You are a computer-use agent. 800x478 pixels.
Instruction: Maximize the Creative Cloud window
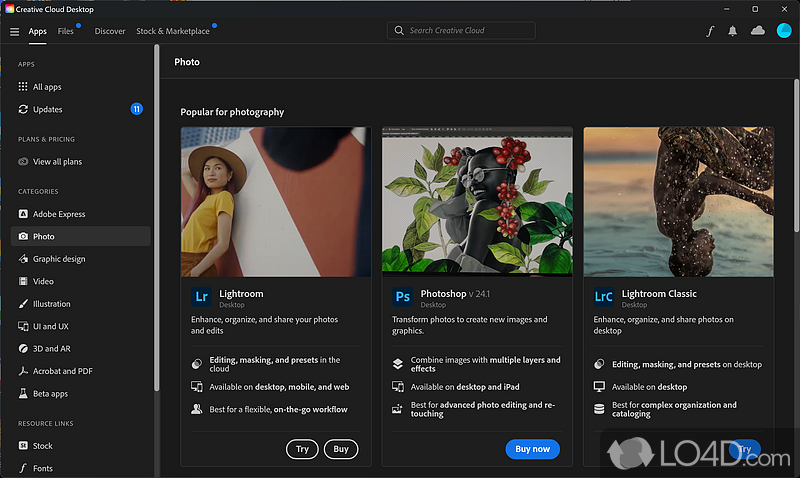point(755,9)
